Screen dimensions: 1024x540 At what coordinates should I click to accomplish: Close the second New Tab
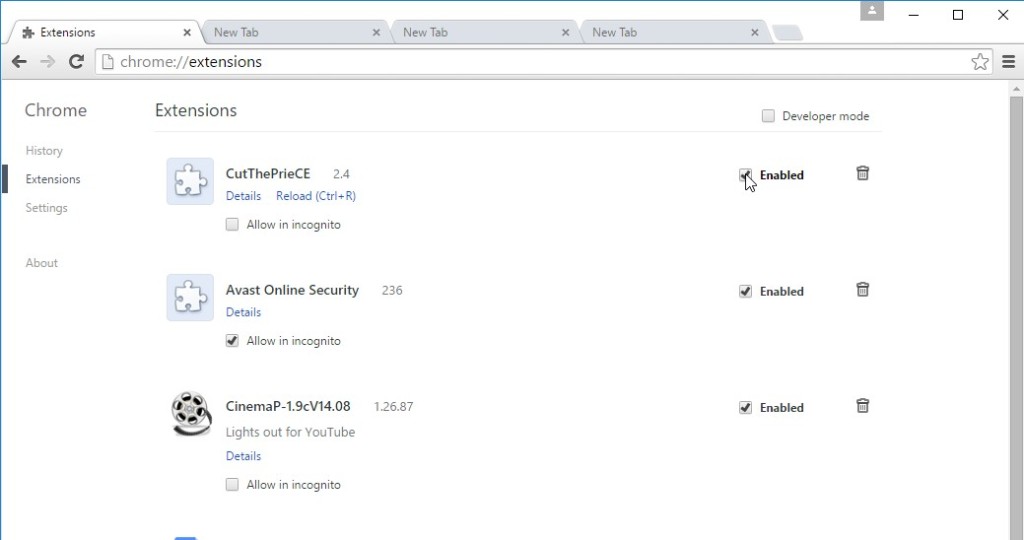566,32
